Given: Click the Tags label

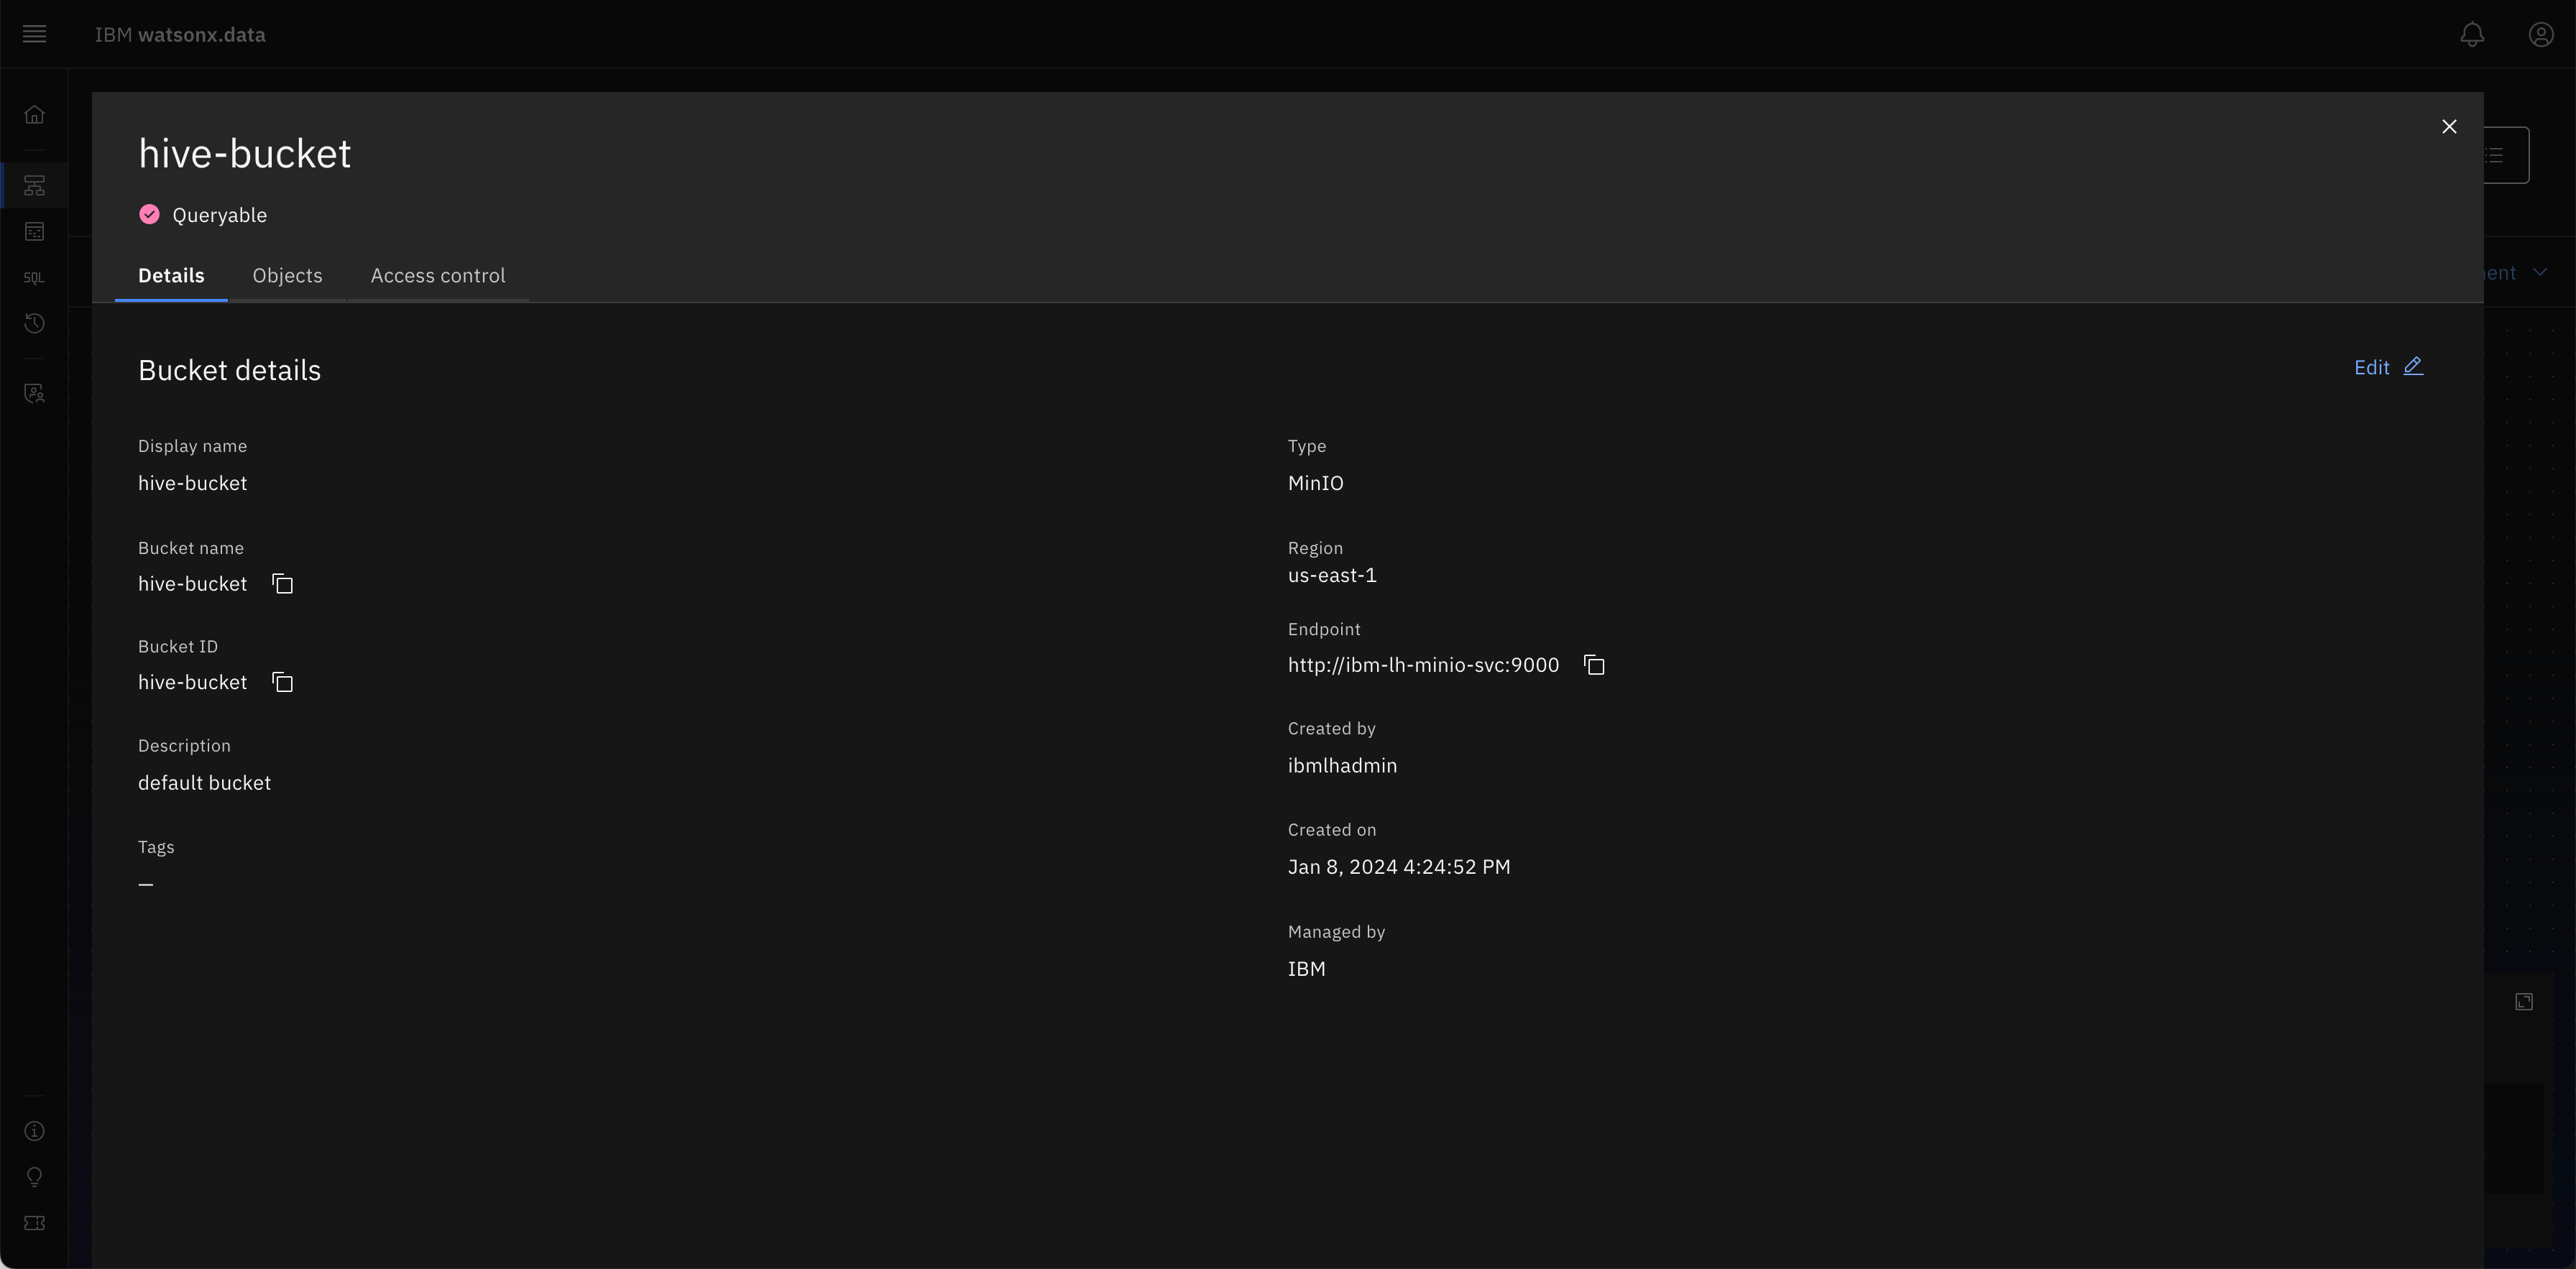Looking at the screenshot, I should click(156, 847).
